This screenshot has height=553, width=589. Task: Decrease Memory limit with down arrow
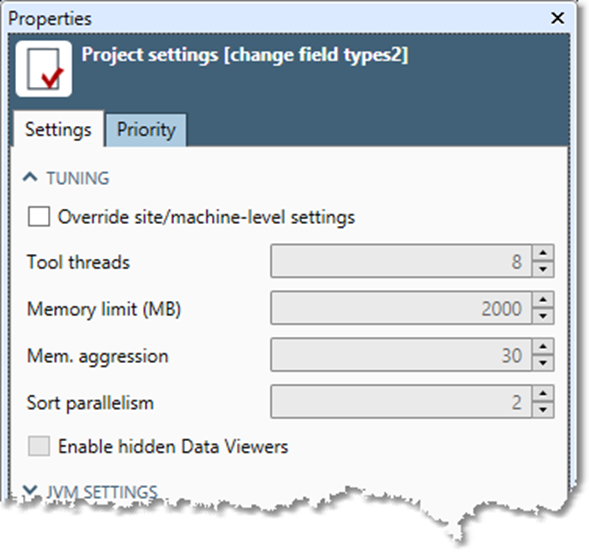click(x=543, y=316)
